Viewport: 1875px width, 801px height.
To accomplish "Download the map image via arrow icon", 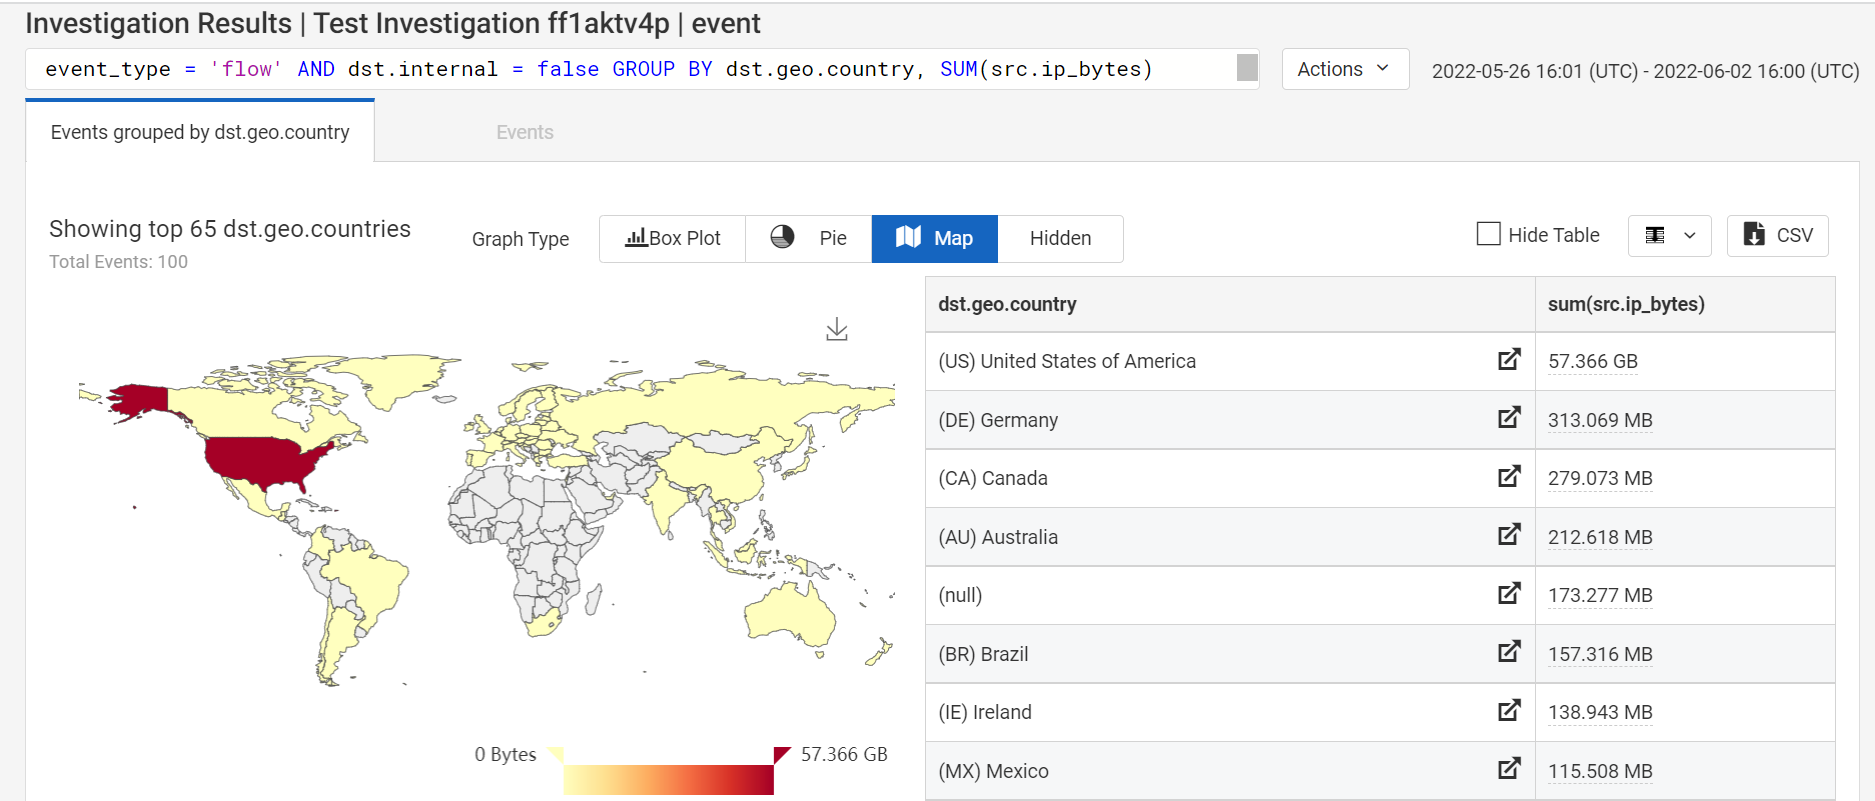I will (837, 329).
